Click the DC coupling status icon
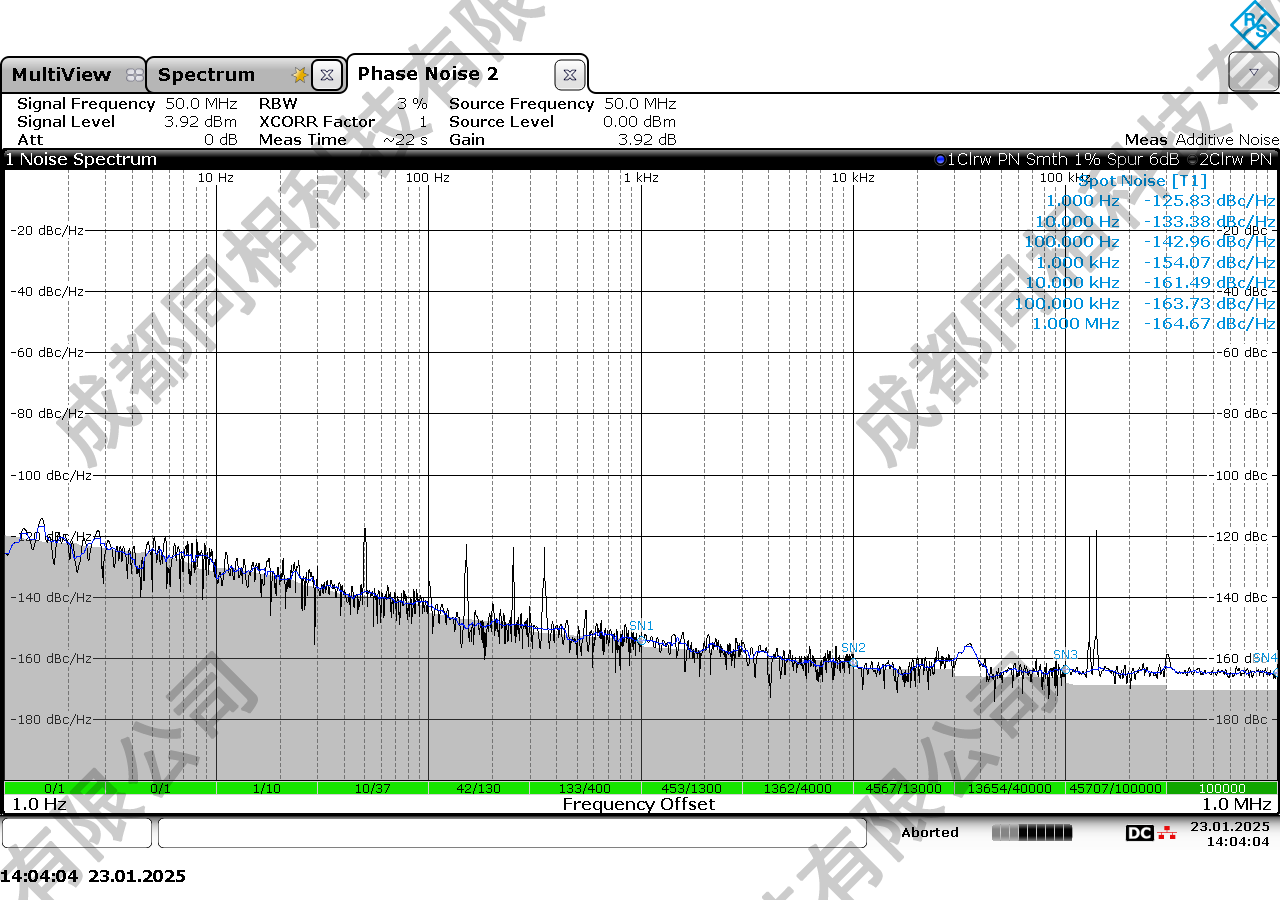1280x900 pixels. 1139,833
